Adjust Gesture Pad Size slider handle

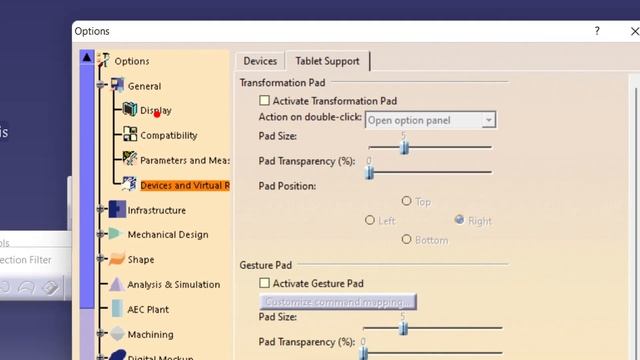click(x=403, y=328)
